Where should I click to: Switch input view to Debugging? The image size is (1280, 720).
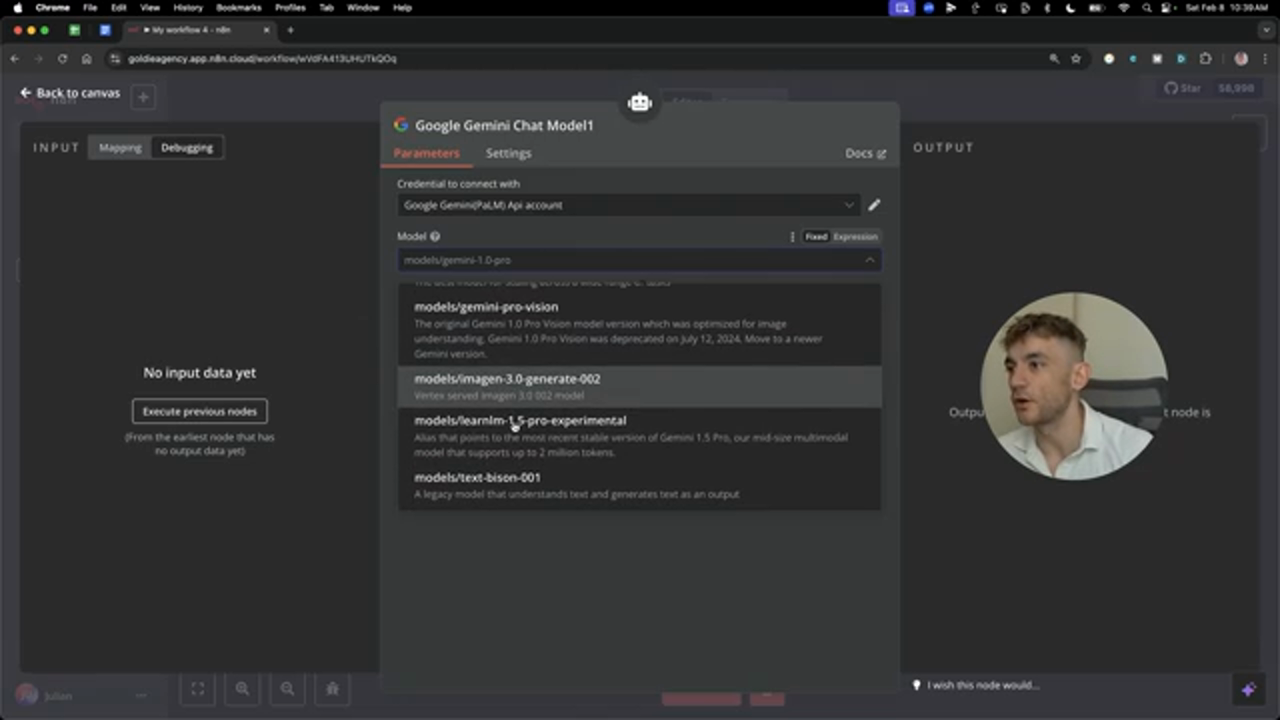(x=187, y=148)
